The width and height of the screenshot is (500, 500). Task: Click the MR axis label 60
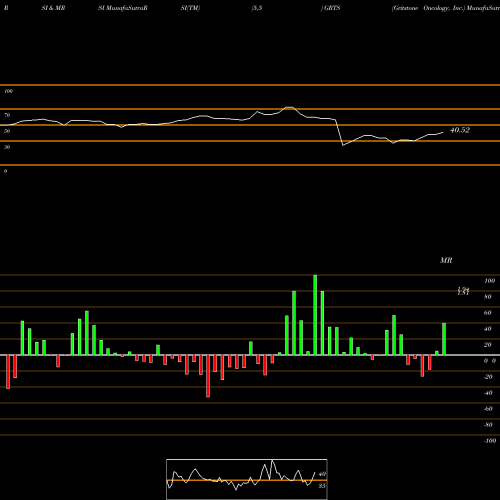tap(488, 313)
